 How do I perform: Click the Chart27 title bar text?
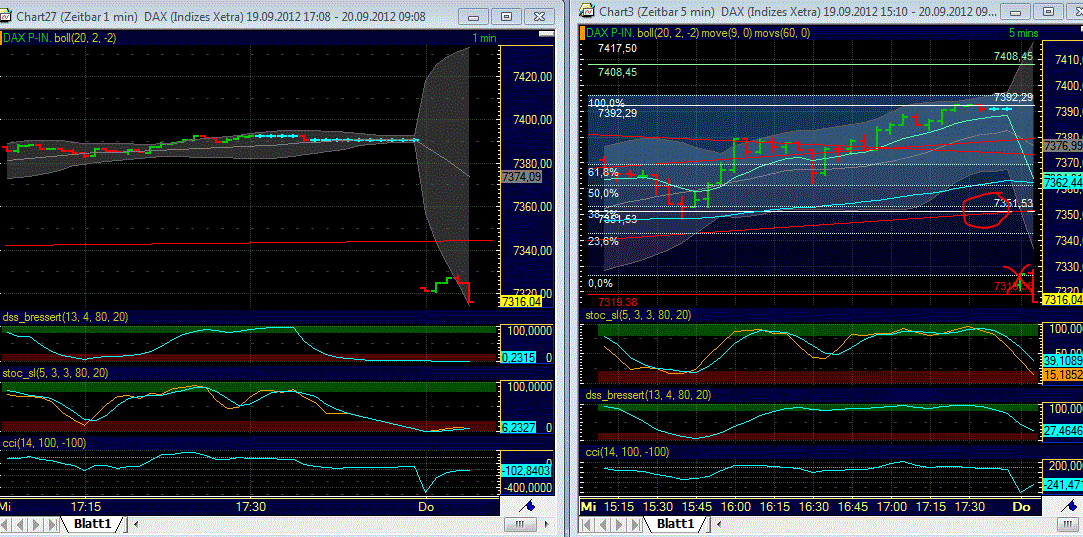tap(222, 15)
